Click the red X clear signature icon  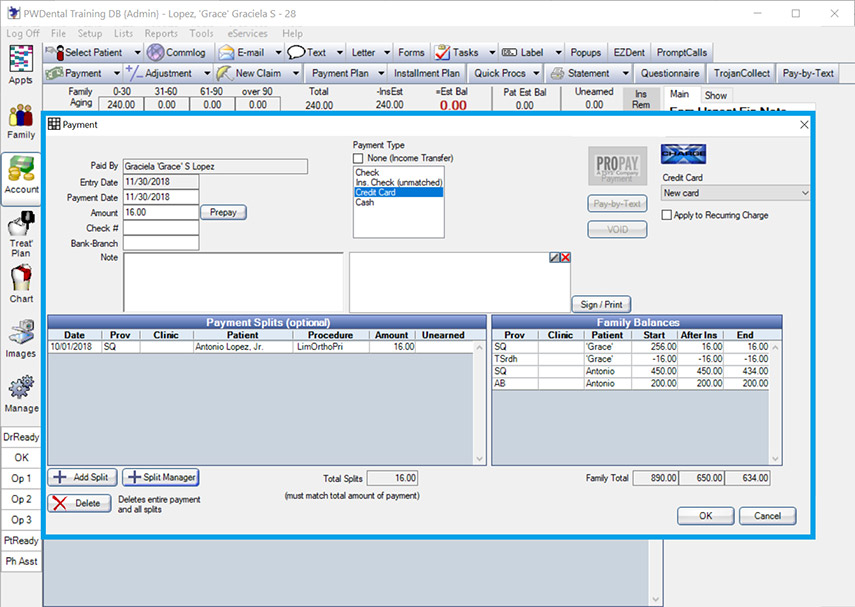pyautogui.click(x=565, y=257)
